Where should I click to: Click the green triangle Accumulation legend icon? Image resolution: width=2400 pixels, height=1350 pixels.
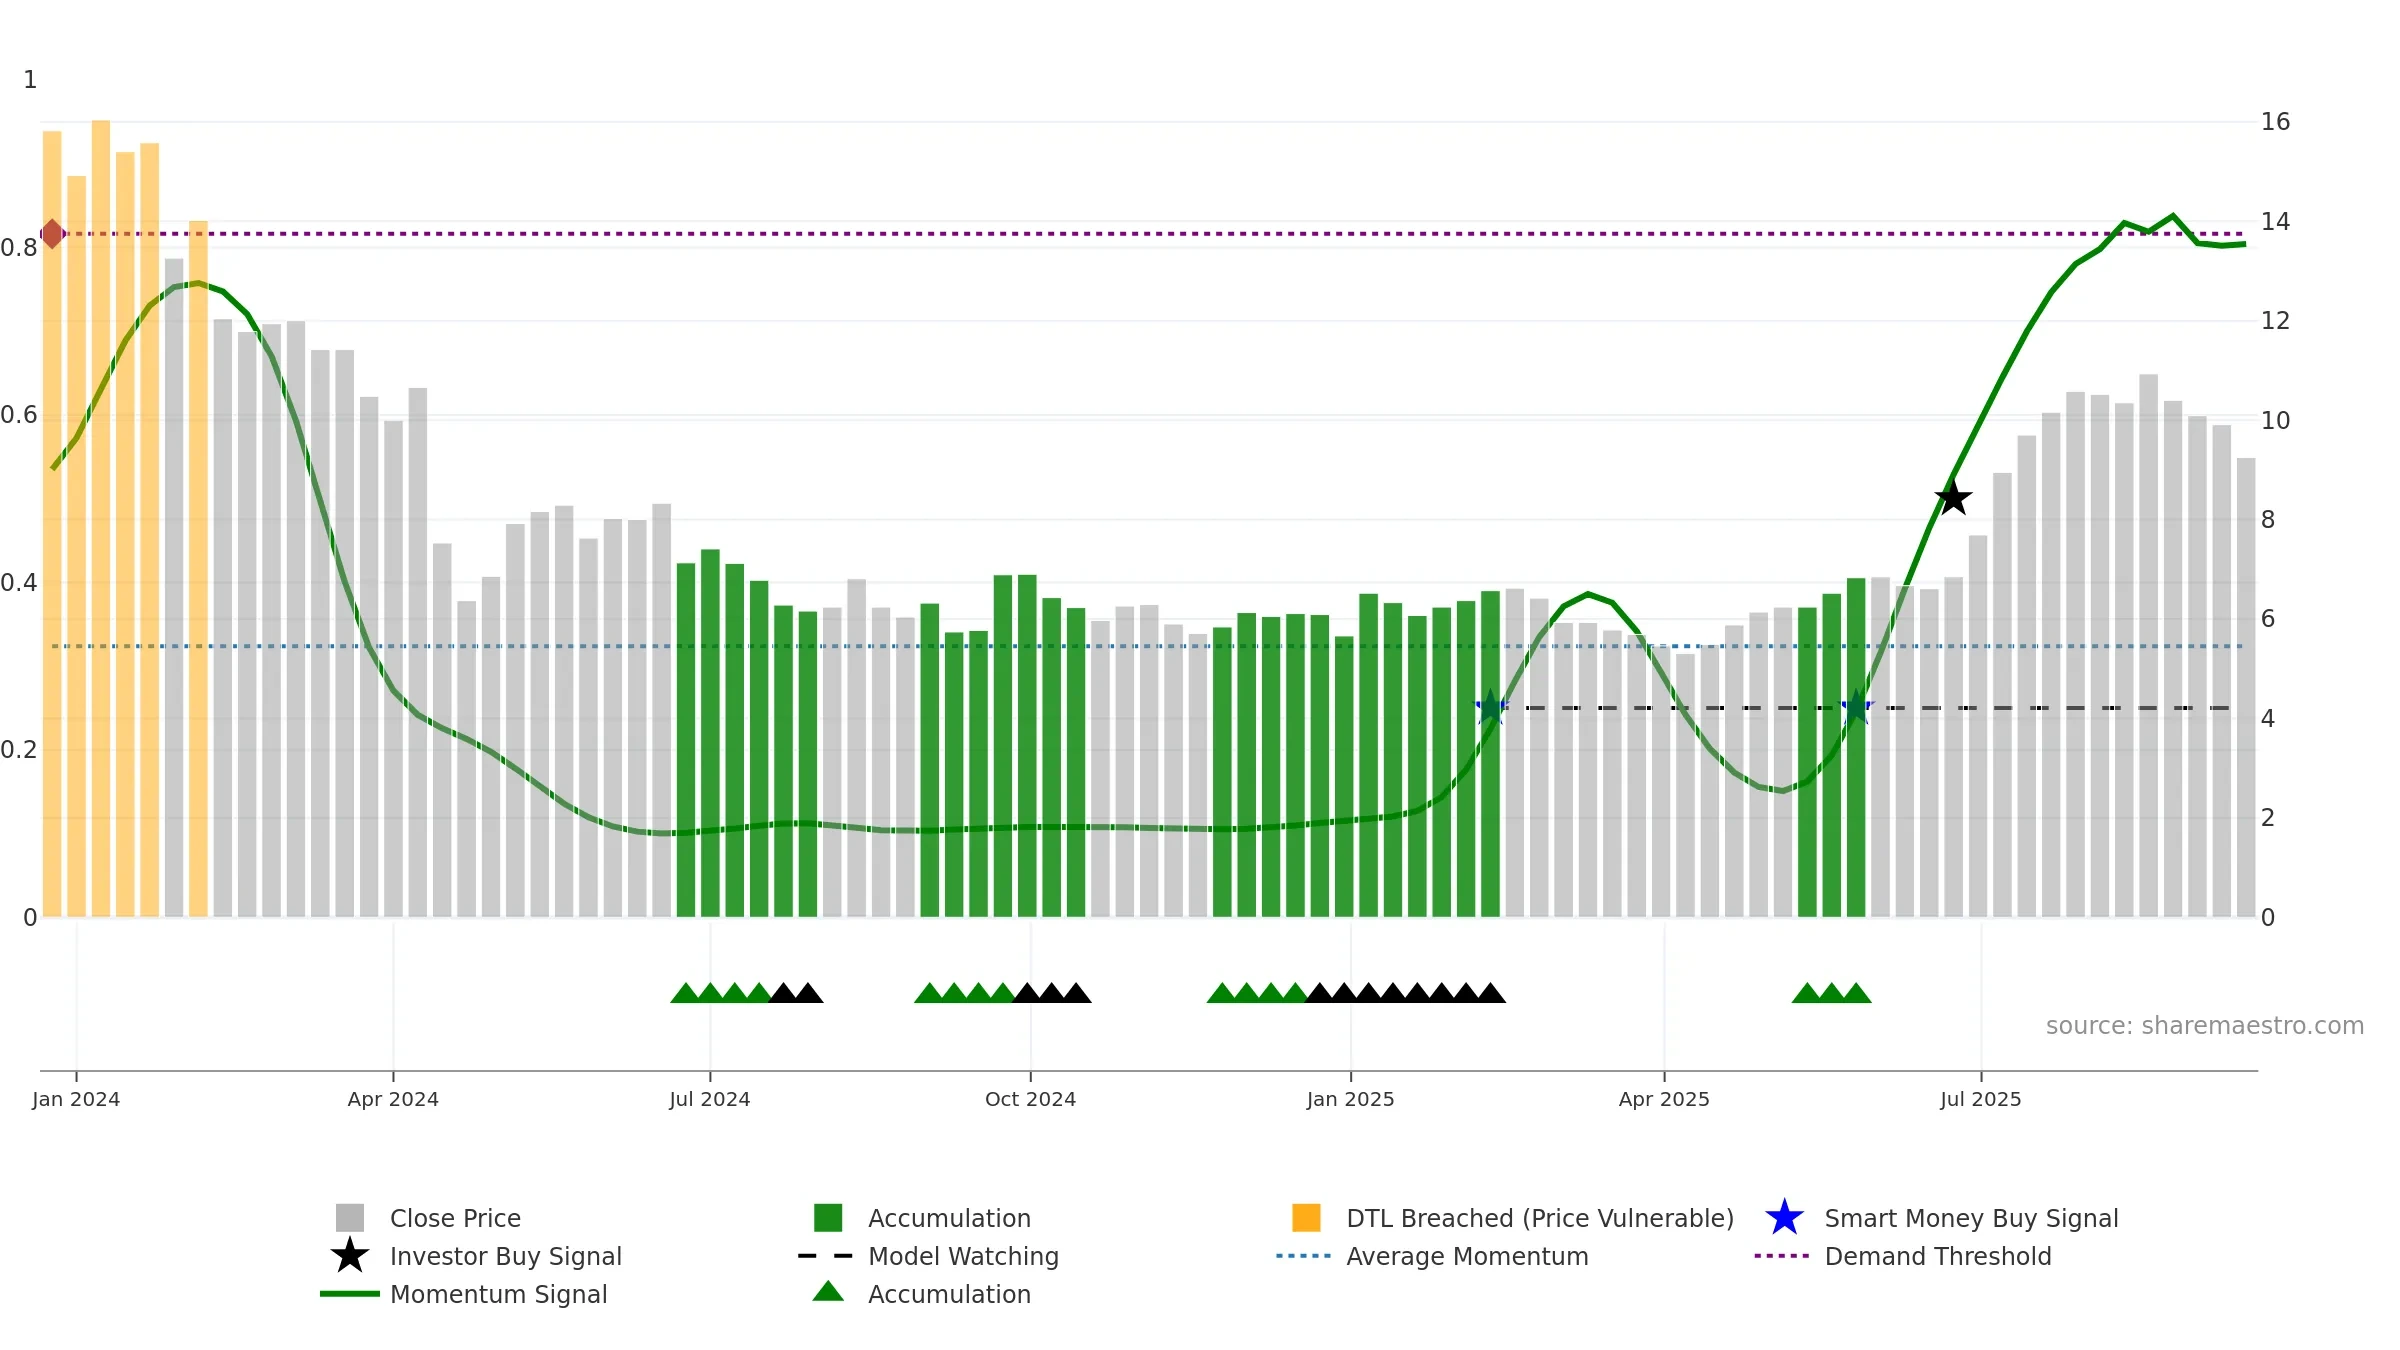[x=828, y=1292]
